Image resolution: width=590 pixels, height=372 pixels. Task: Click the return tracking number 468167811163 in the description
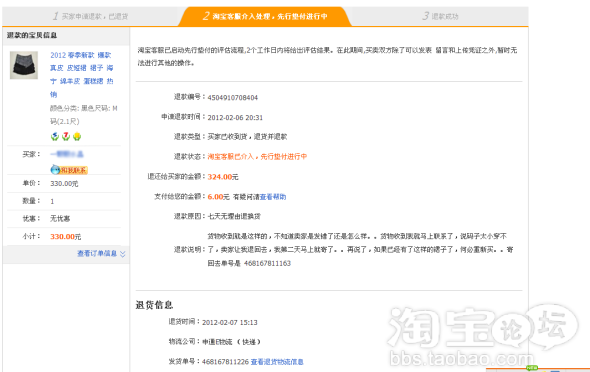point(267,263)
